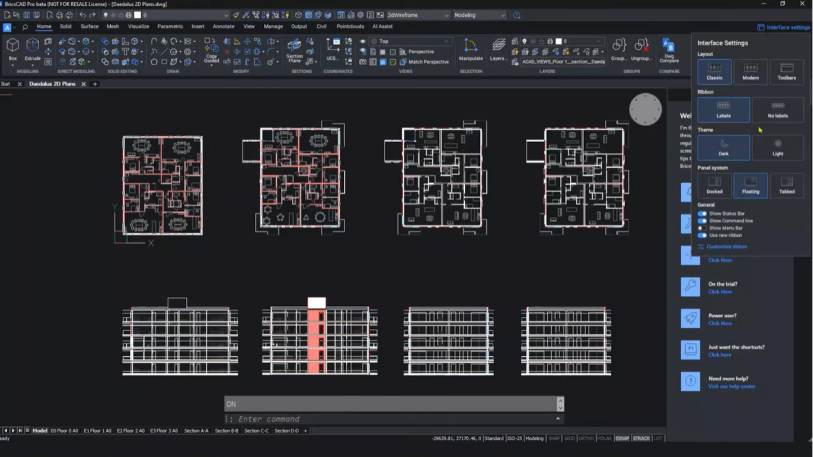Viewport: 813px width, 457px height.
Task: Expand the Modeling workspace dropdown
Action: coord(479,16)
